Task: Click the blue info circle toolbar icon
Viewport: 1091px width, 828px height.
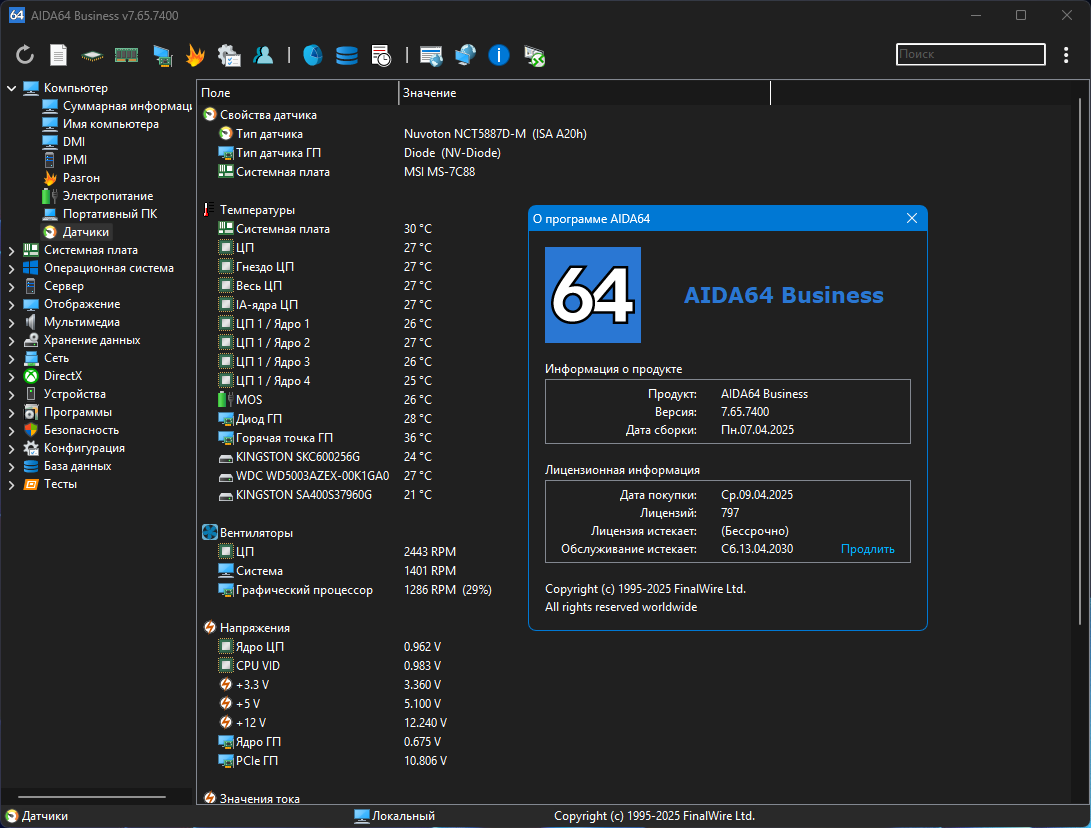Action: click(499, 55)
